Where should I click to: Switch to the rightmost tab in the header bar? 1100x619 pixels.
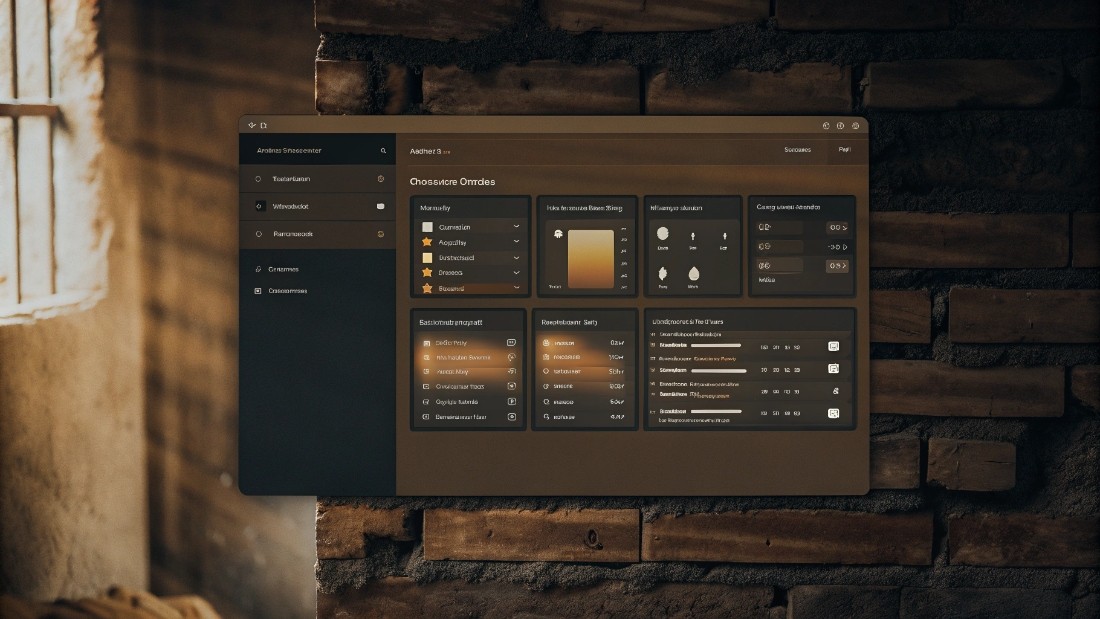[x=844, y=150]
